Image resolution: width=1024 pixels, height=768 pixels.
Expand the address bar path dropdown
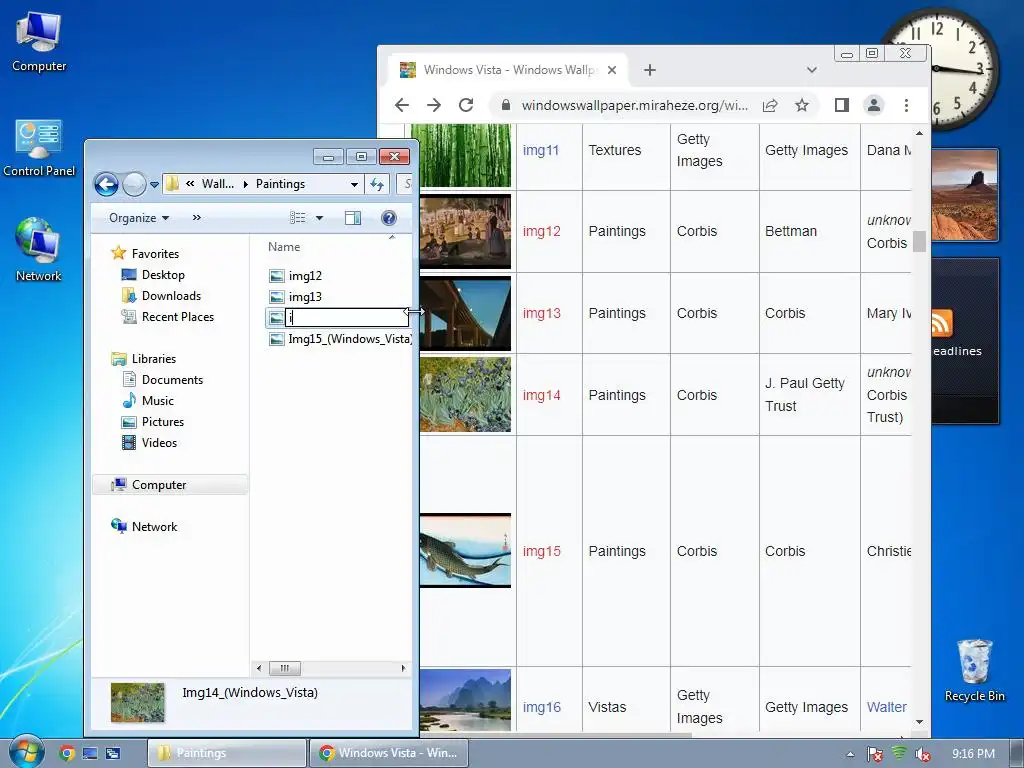click(x=354, y=185)
